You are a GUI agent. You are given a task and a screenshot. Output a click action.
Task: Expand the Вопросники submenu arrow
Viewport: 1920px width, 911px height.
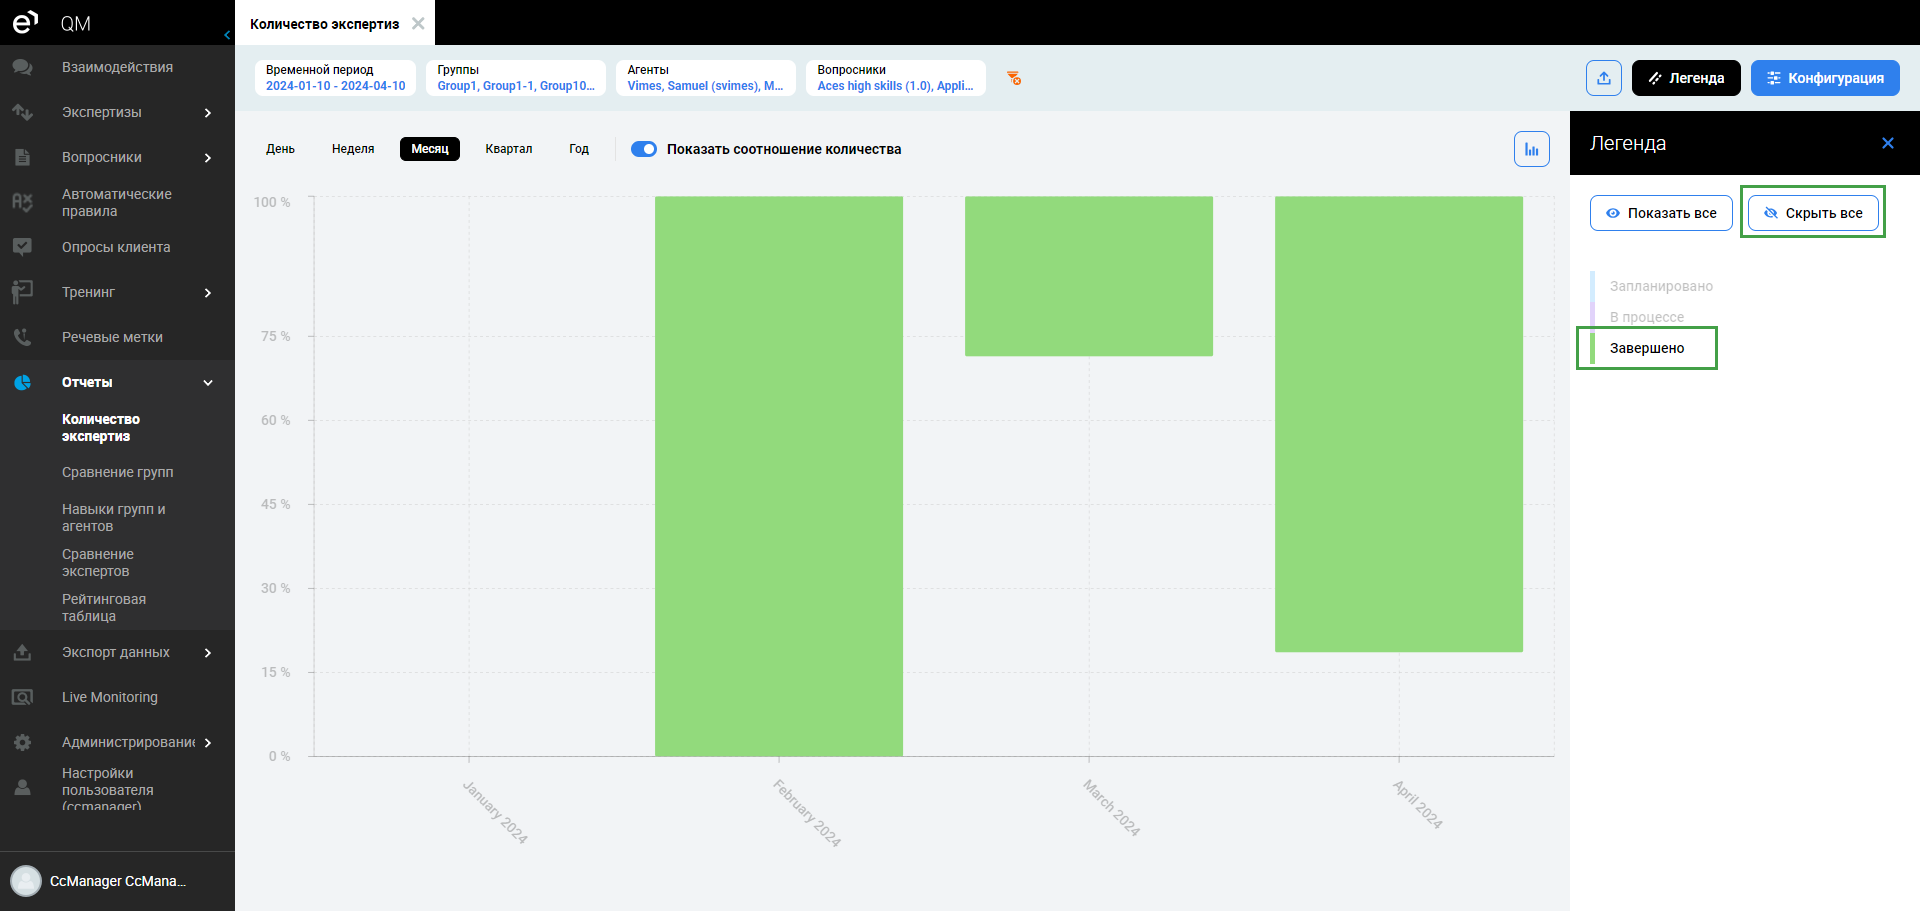tap(208, 157)
